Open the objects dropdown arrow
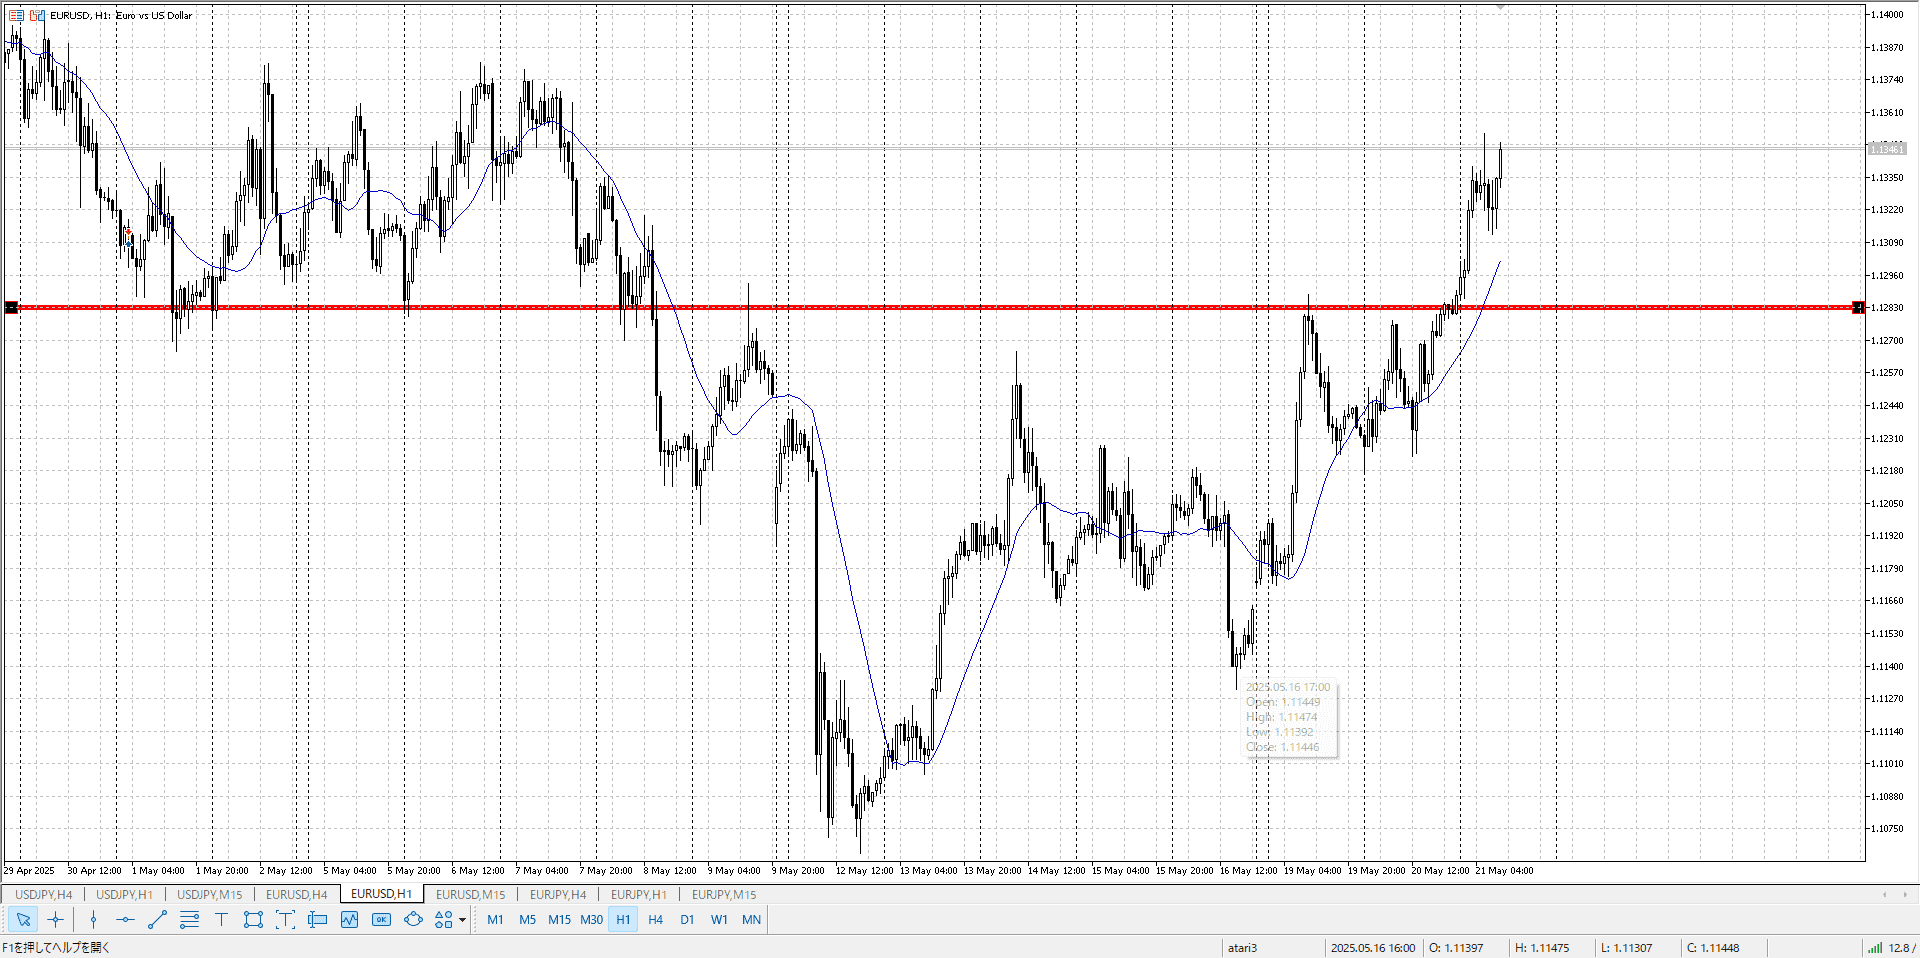The image size is (1920, 958). tap(462, 920)
